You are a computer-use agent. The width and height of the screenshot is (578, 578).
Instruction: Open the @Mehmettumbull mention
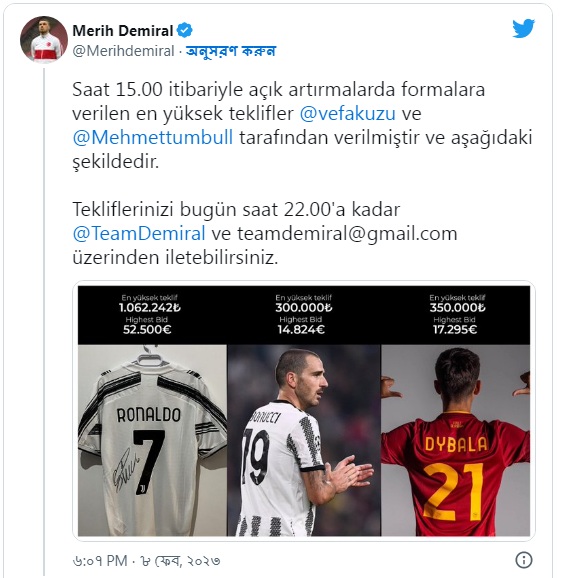pos(153,137)
